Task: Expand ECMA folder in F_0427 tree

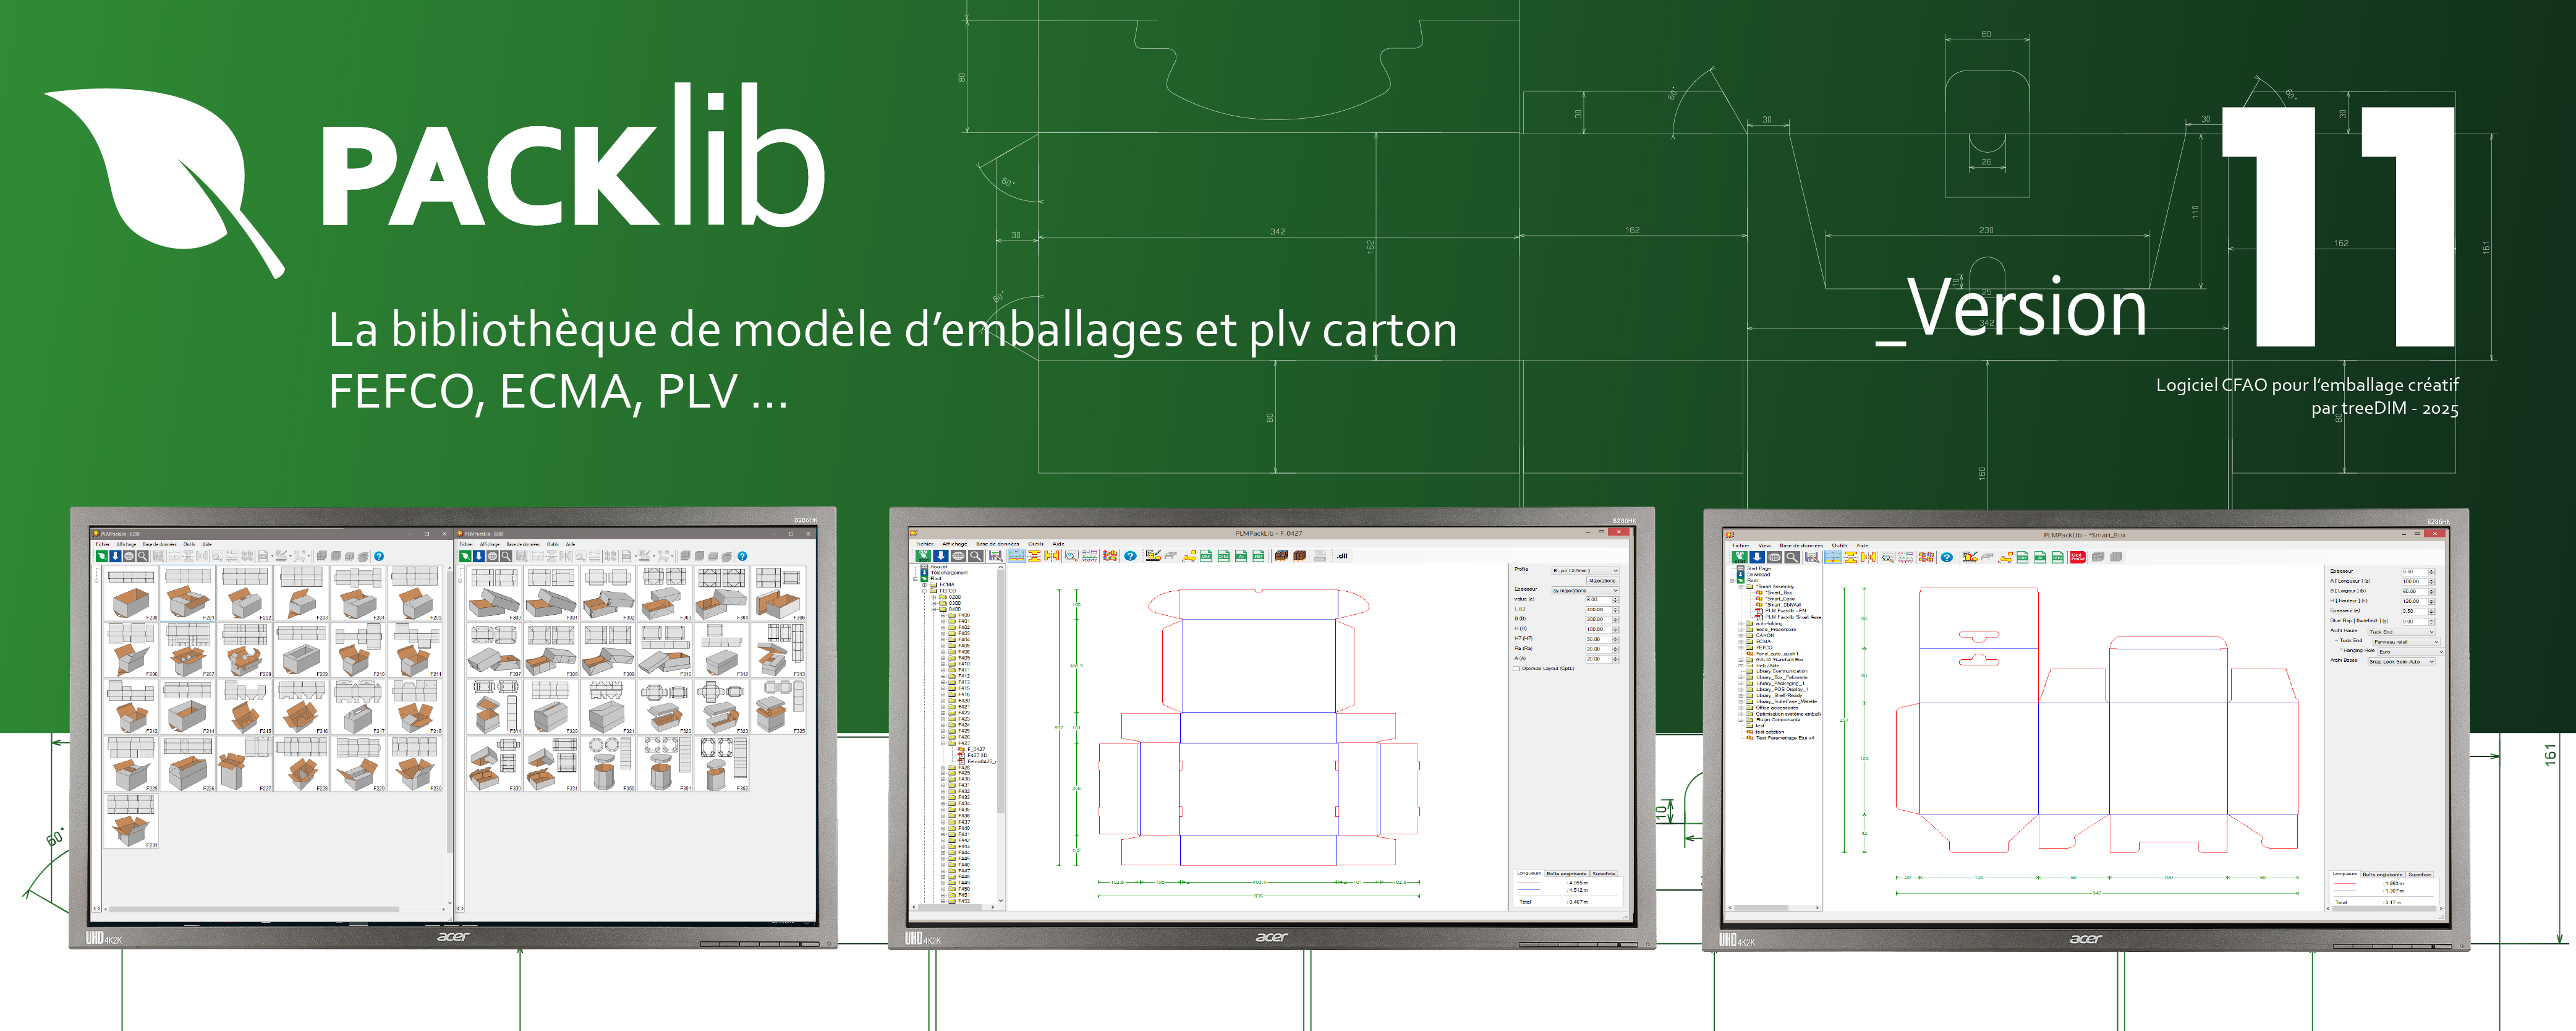Action: pos(925,585)
